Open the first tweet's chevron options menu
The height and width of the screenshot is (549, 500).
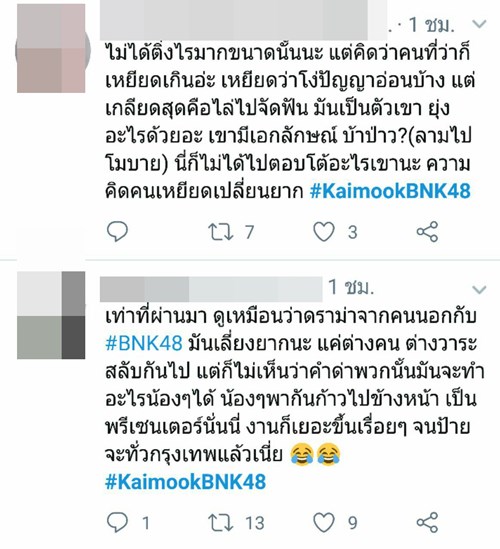tap(479, 24)
